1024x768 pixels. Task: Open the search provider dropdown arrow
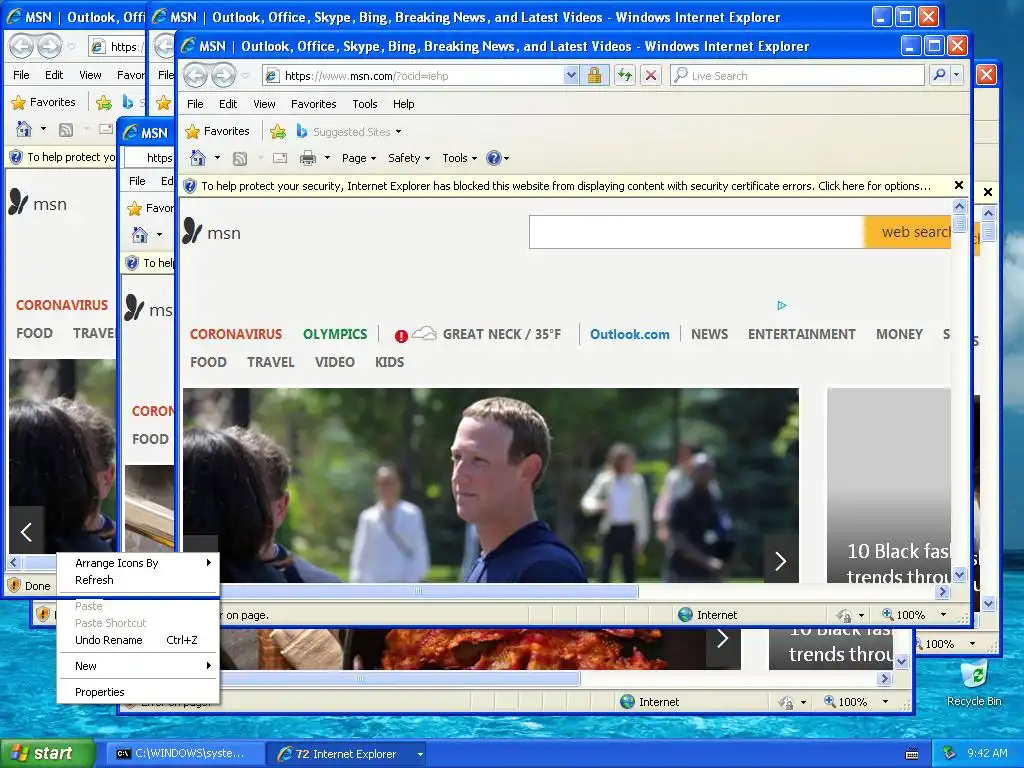(957, 75)
